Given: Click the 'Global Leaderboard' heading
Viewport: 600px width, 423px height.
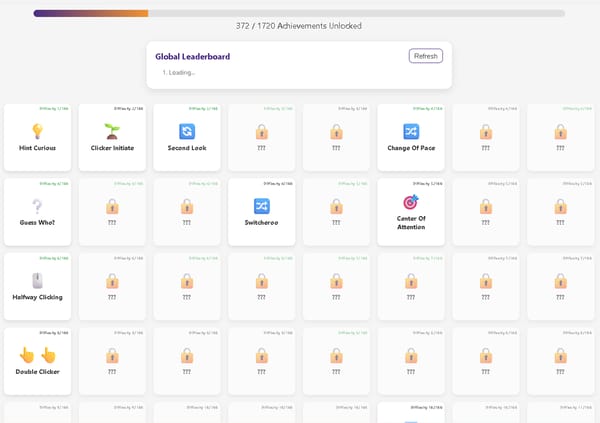Looking at the screenshot, I should point(192,57).
